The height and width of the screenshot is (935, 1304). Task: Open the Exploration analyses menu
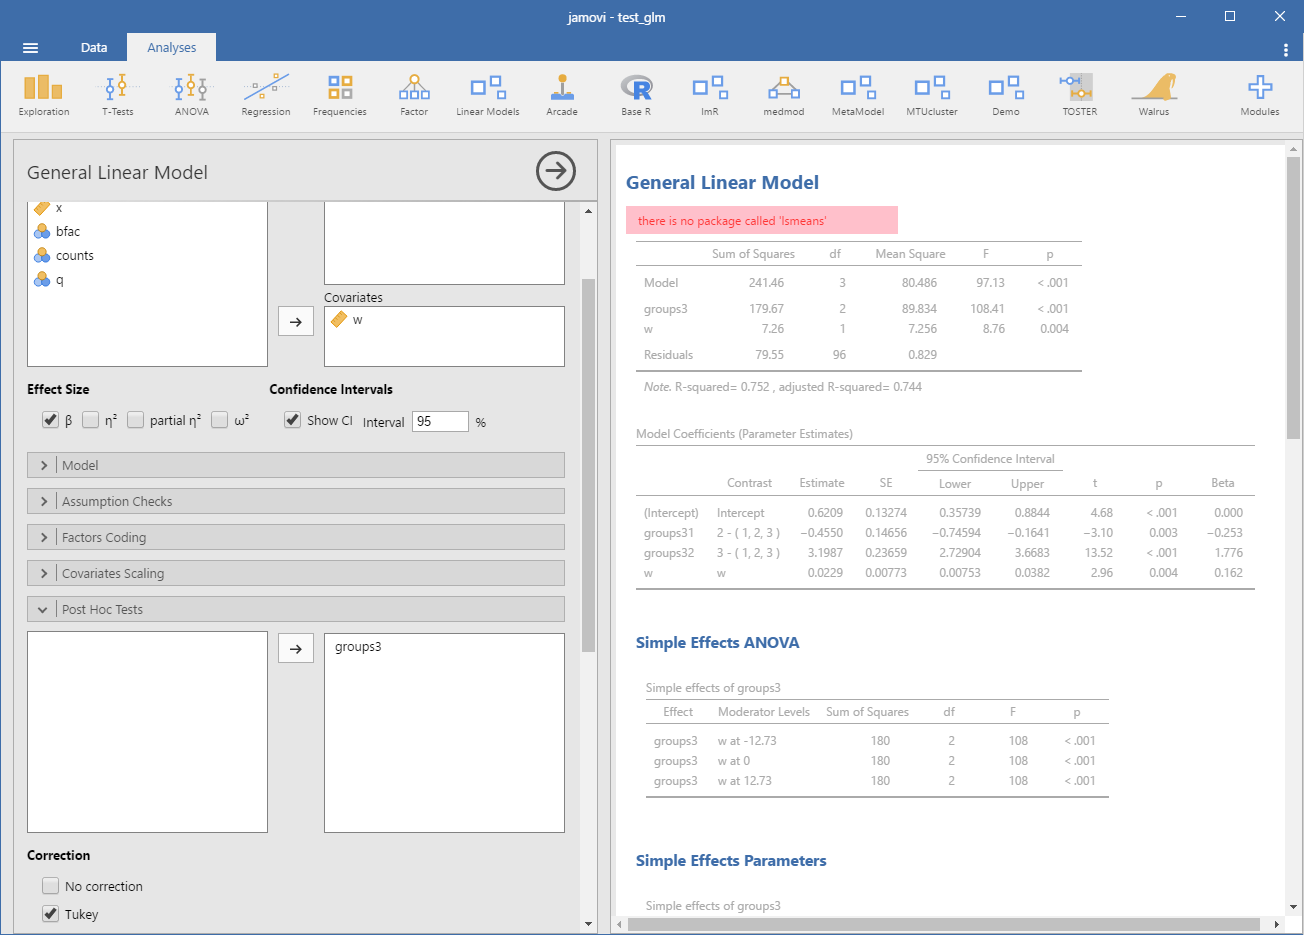pos(44,95)
